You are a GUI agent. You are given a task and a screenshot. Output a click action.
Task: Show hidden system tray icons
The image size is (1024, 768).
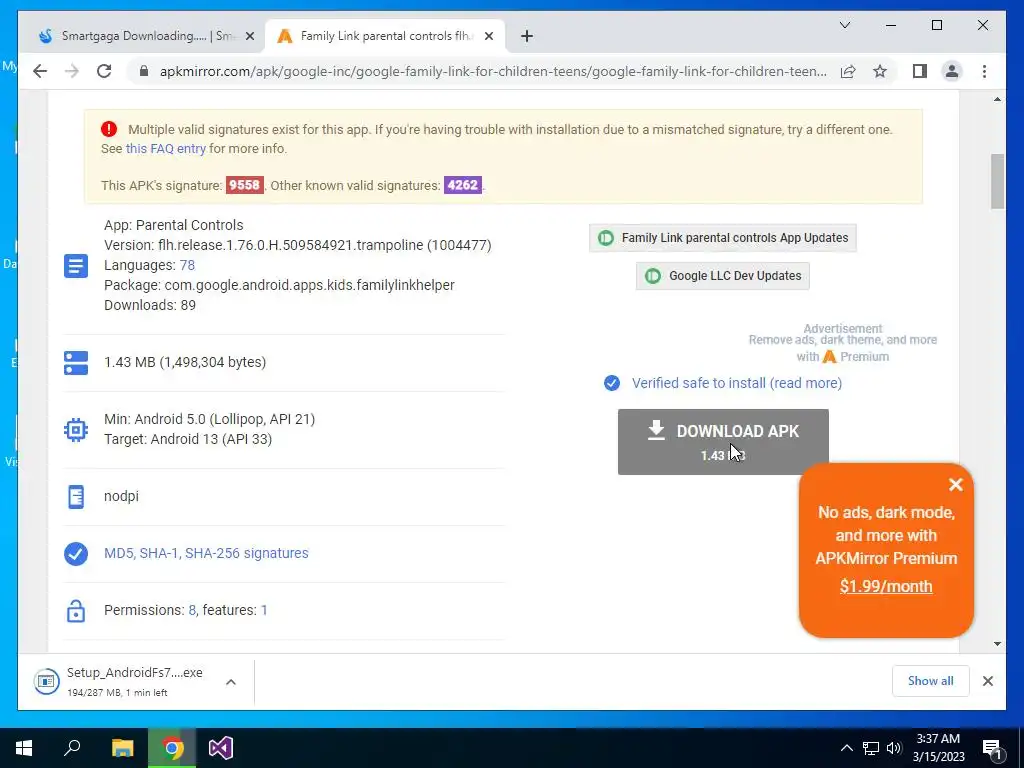846,748
